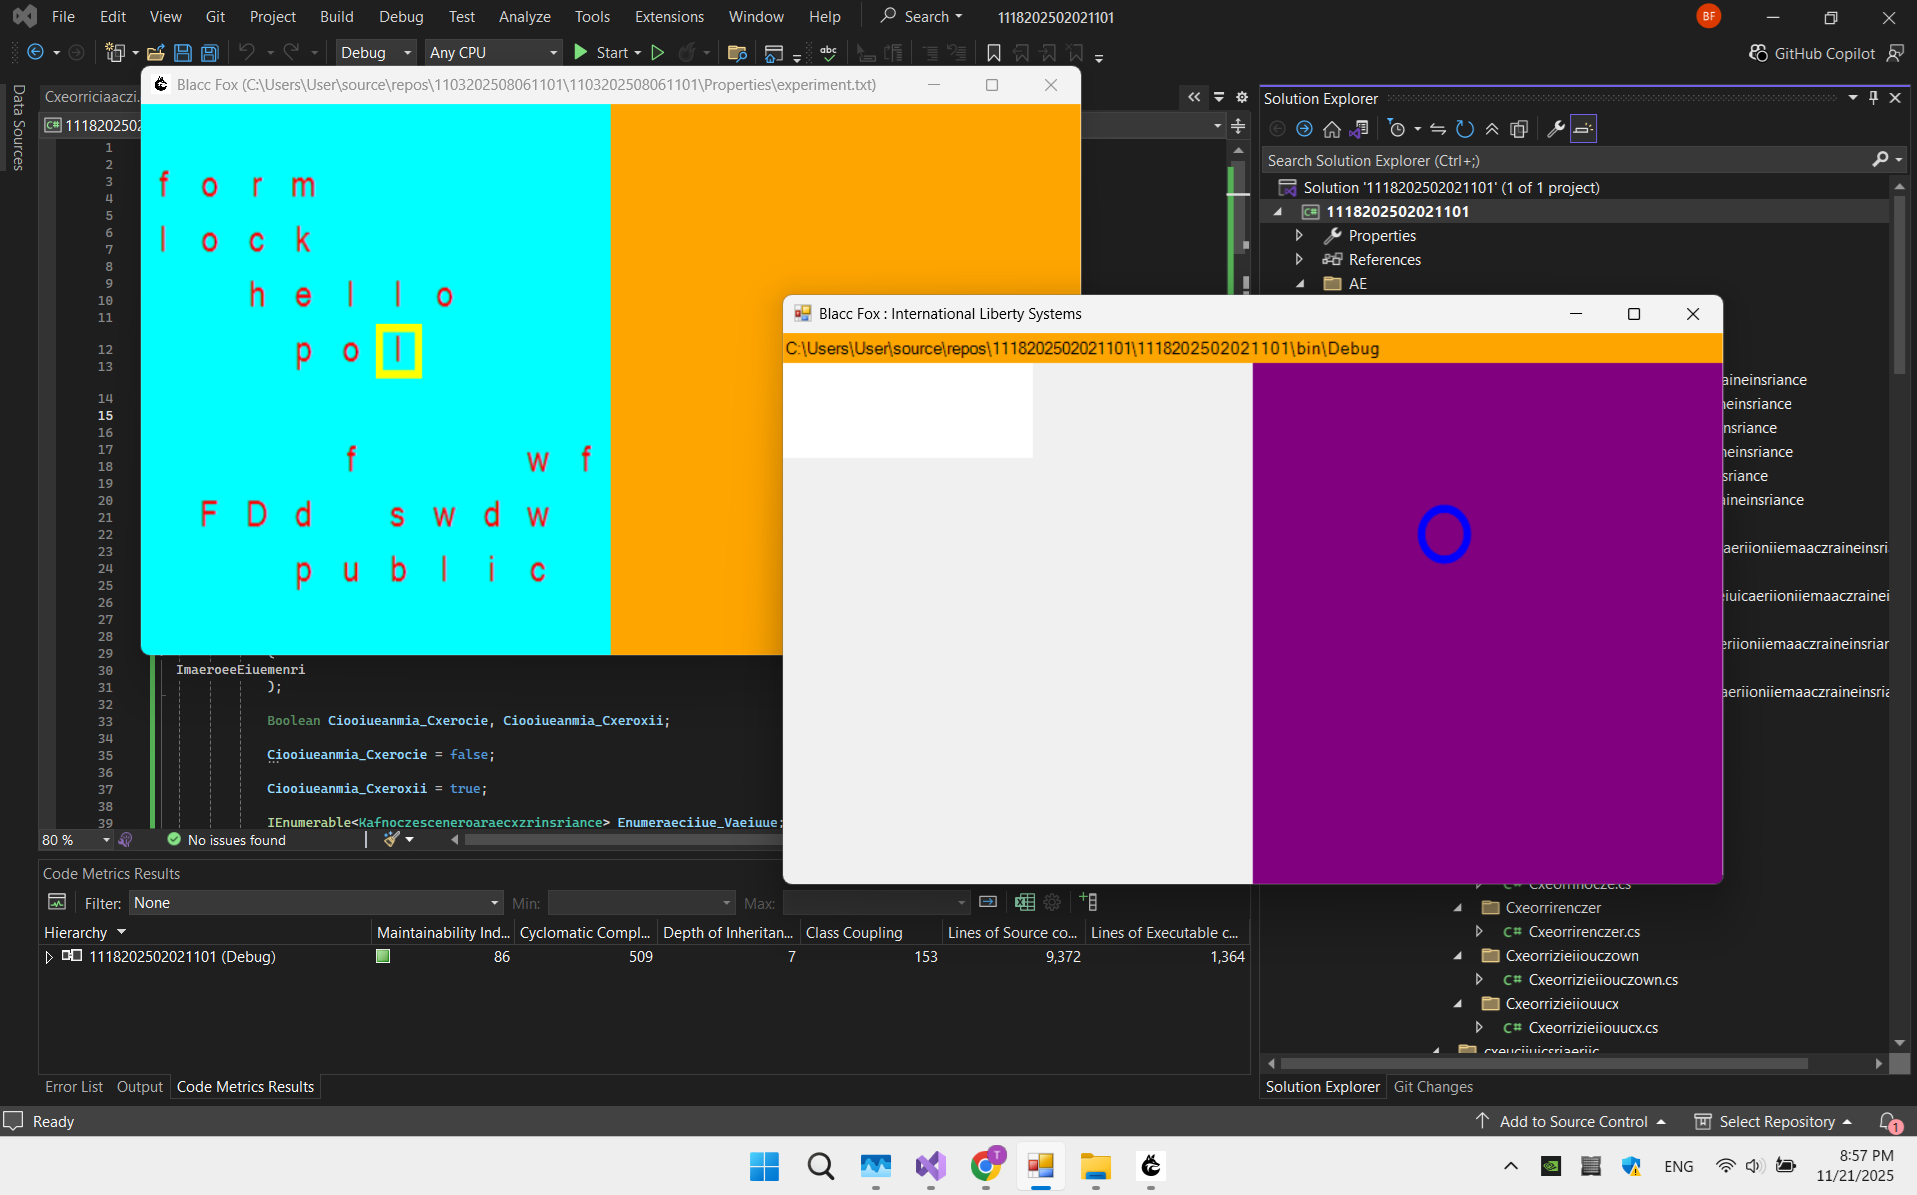Collapse the AE folder in Solution Explorer
Viewport: 1917px width, 1195px height.
point(1301,283)
